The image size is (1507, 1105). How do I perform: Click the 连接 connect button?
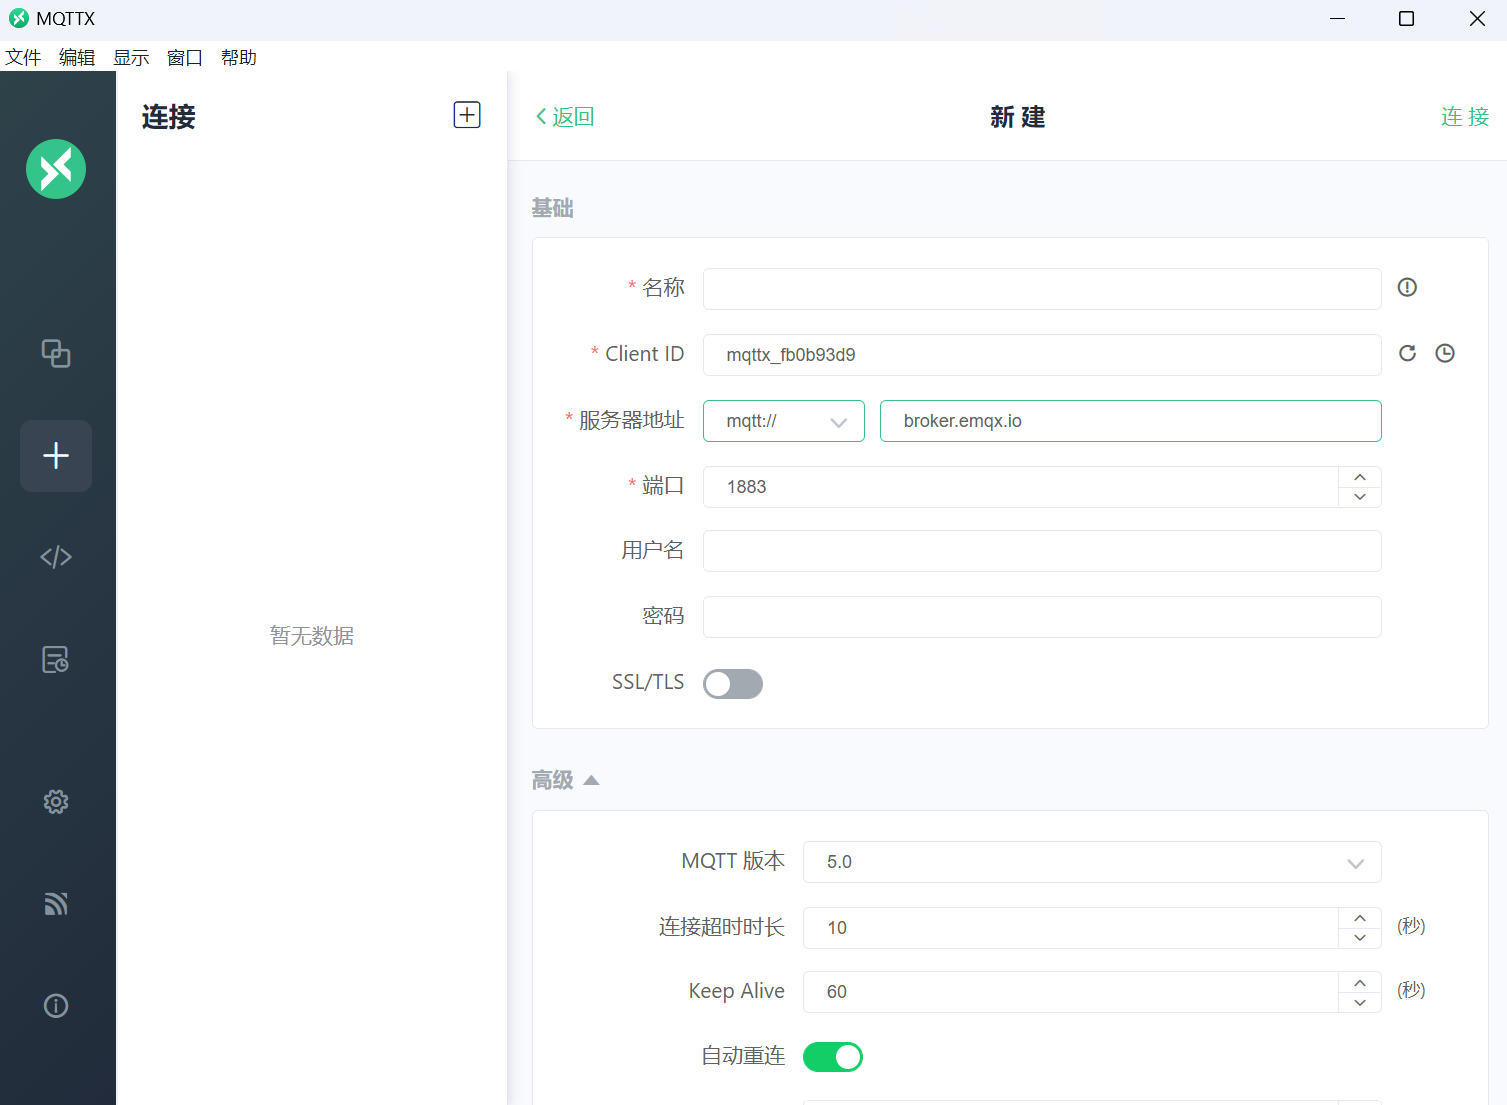[x=1464, y=116]
